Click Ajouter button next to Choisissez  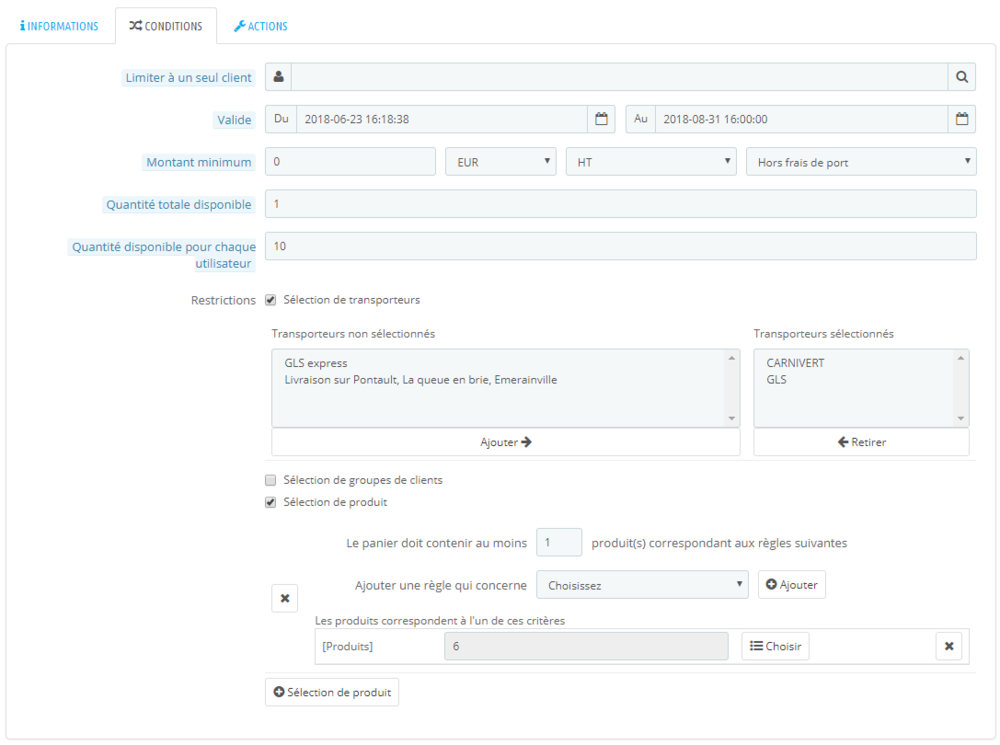pyautogui.click(x=791, y=585)
